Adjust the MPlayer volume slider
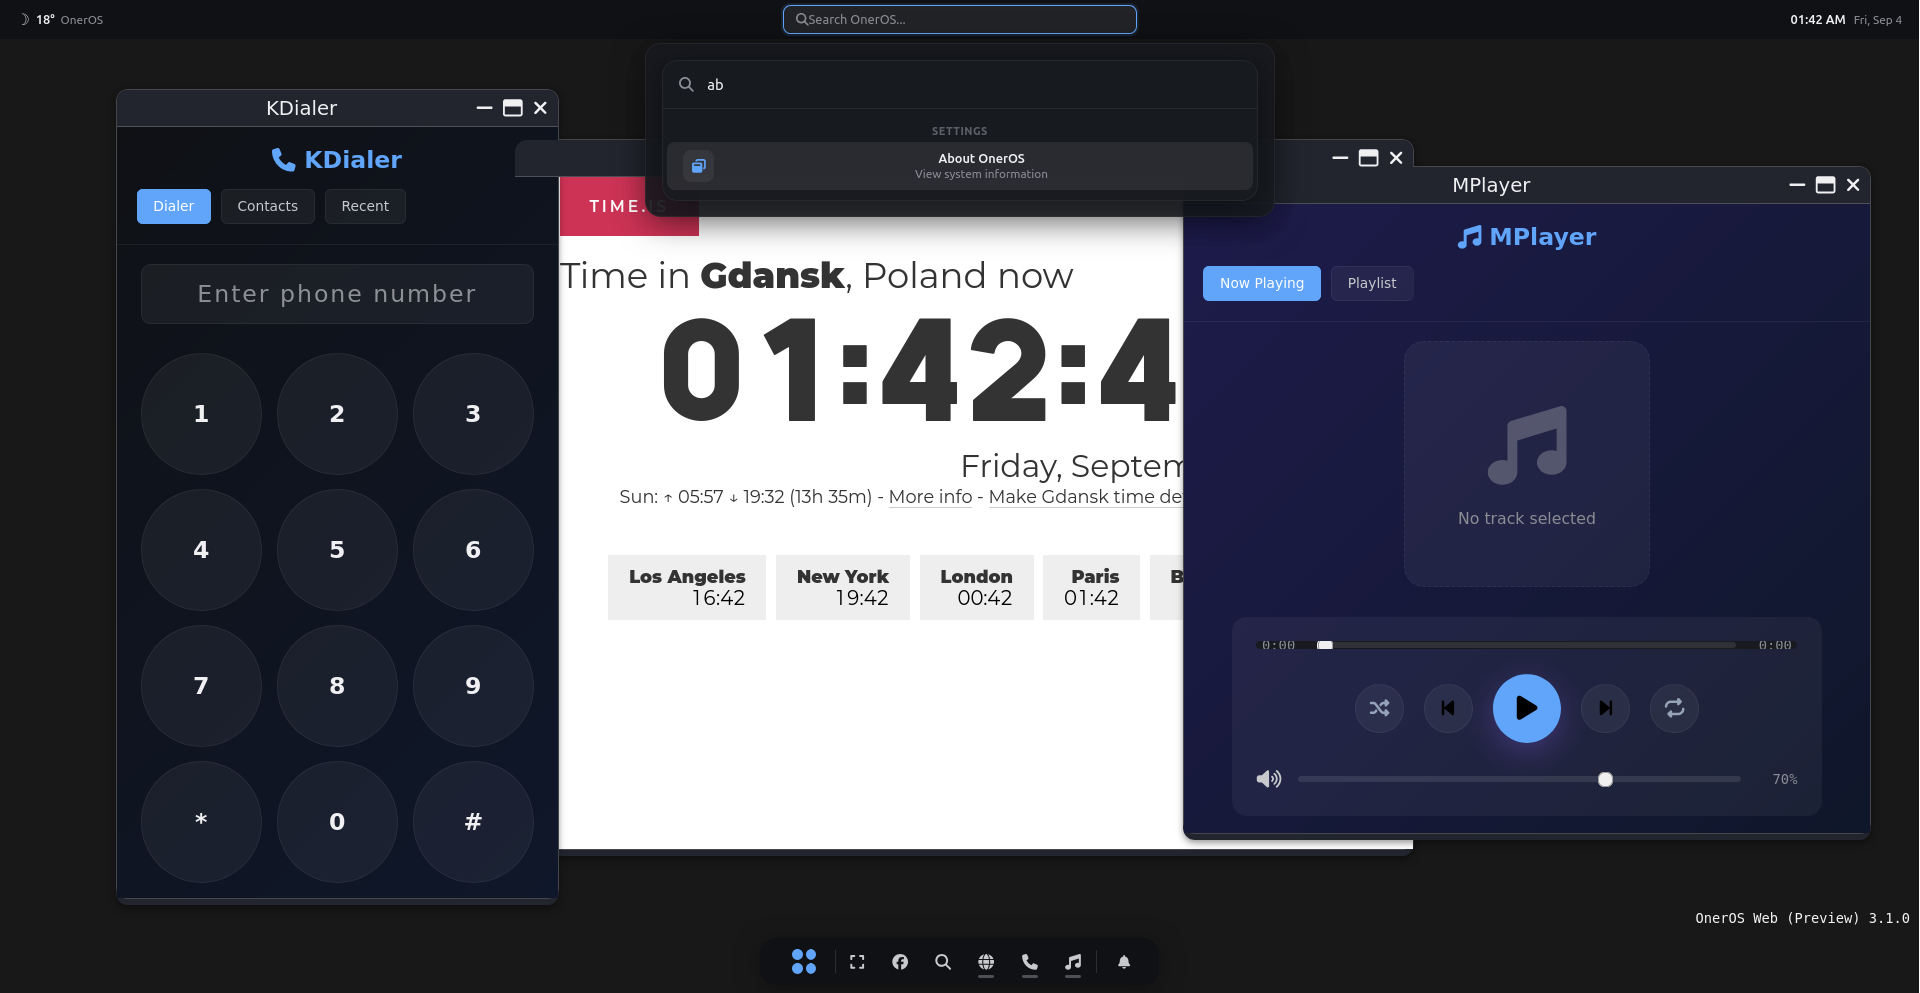1920x993 pixels. click(x=1520, y=779)
